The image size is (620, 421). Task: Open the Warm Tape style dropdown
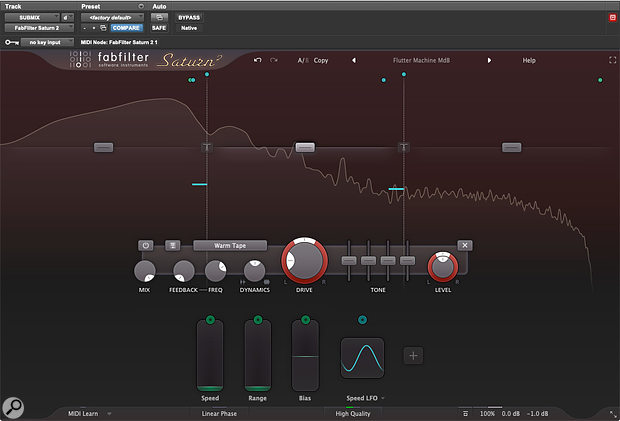point(230,245)
